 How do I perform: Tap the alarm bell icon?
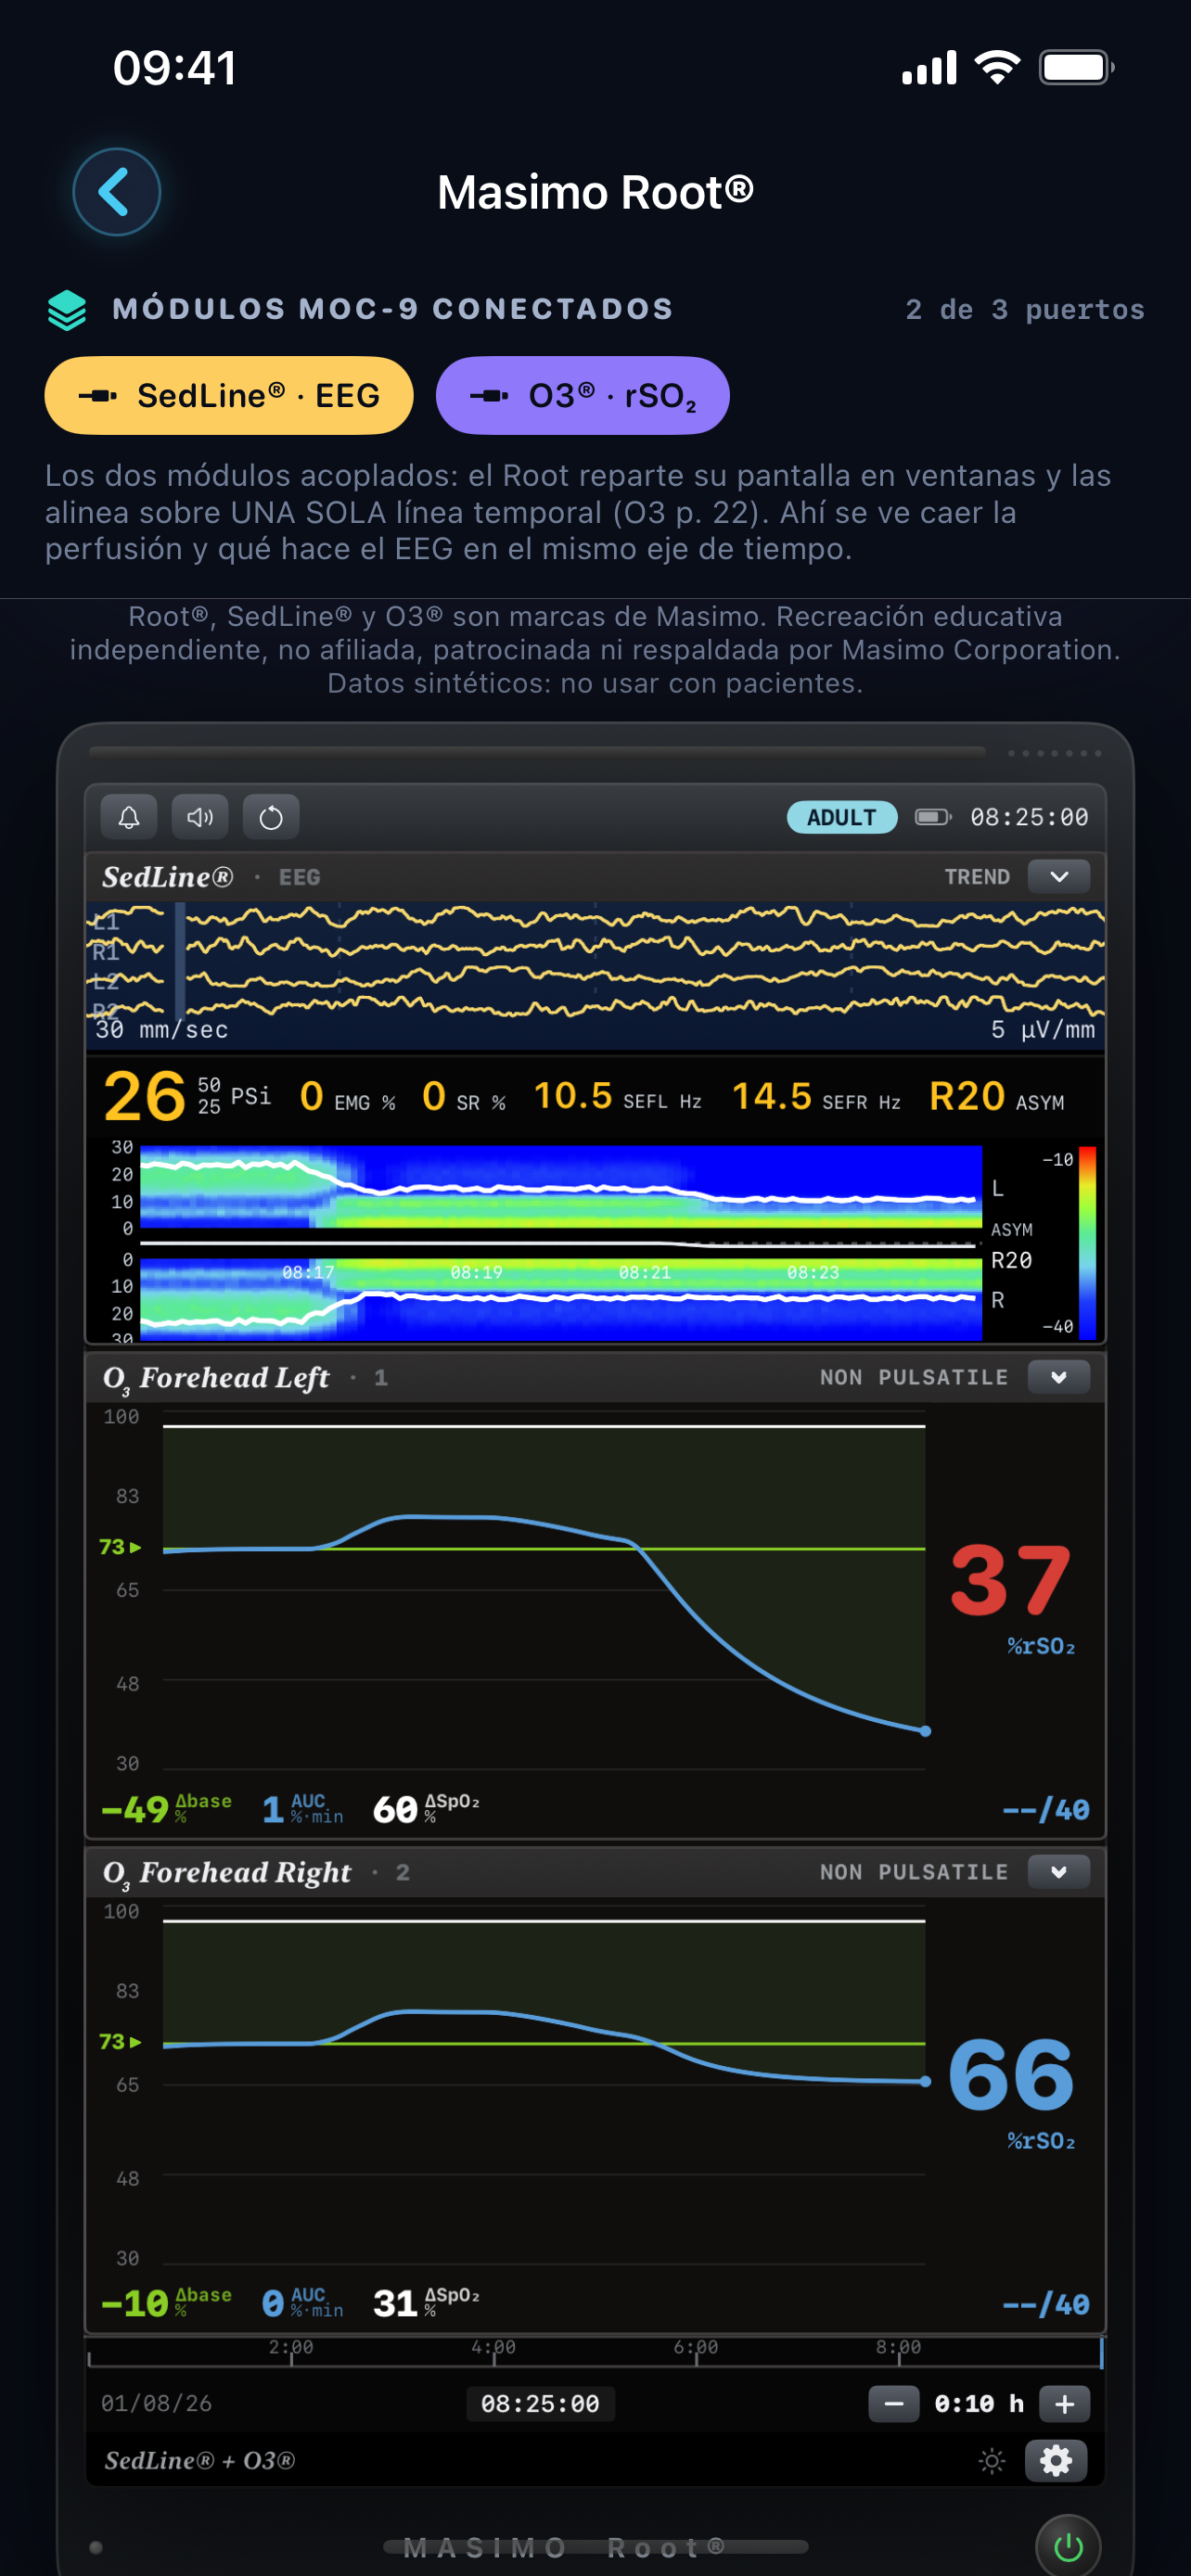click(129, 818)
